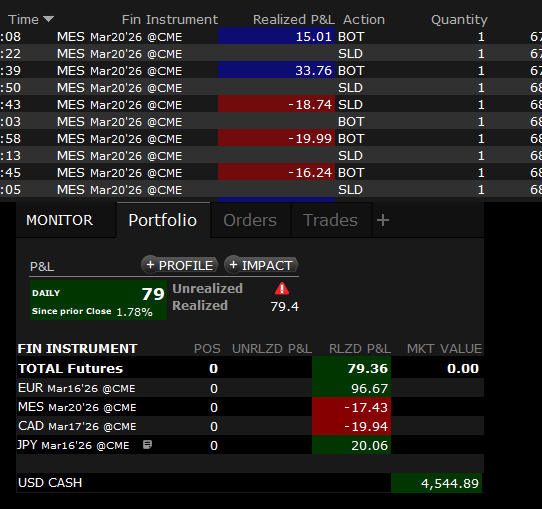Viewport: 542px width, 509px height.
Task: Select the JPY Mar16'26 @CME row
Action: (x=250, y=445)
